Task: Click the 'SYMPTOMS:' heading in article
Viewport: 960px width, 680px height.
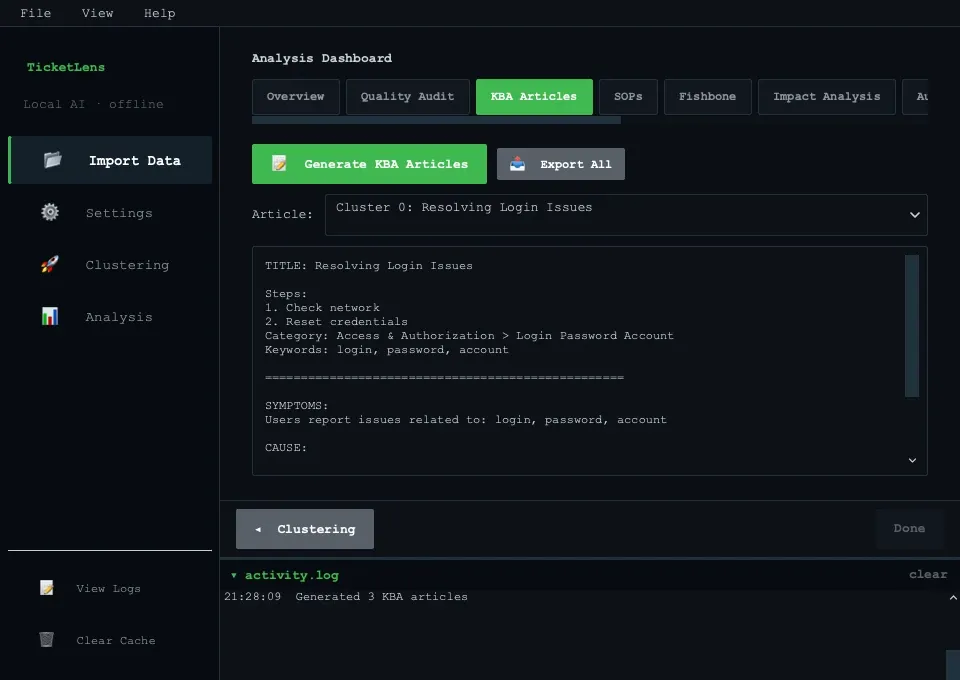Action: (296, 405)
